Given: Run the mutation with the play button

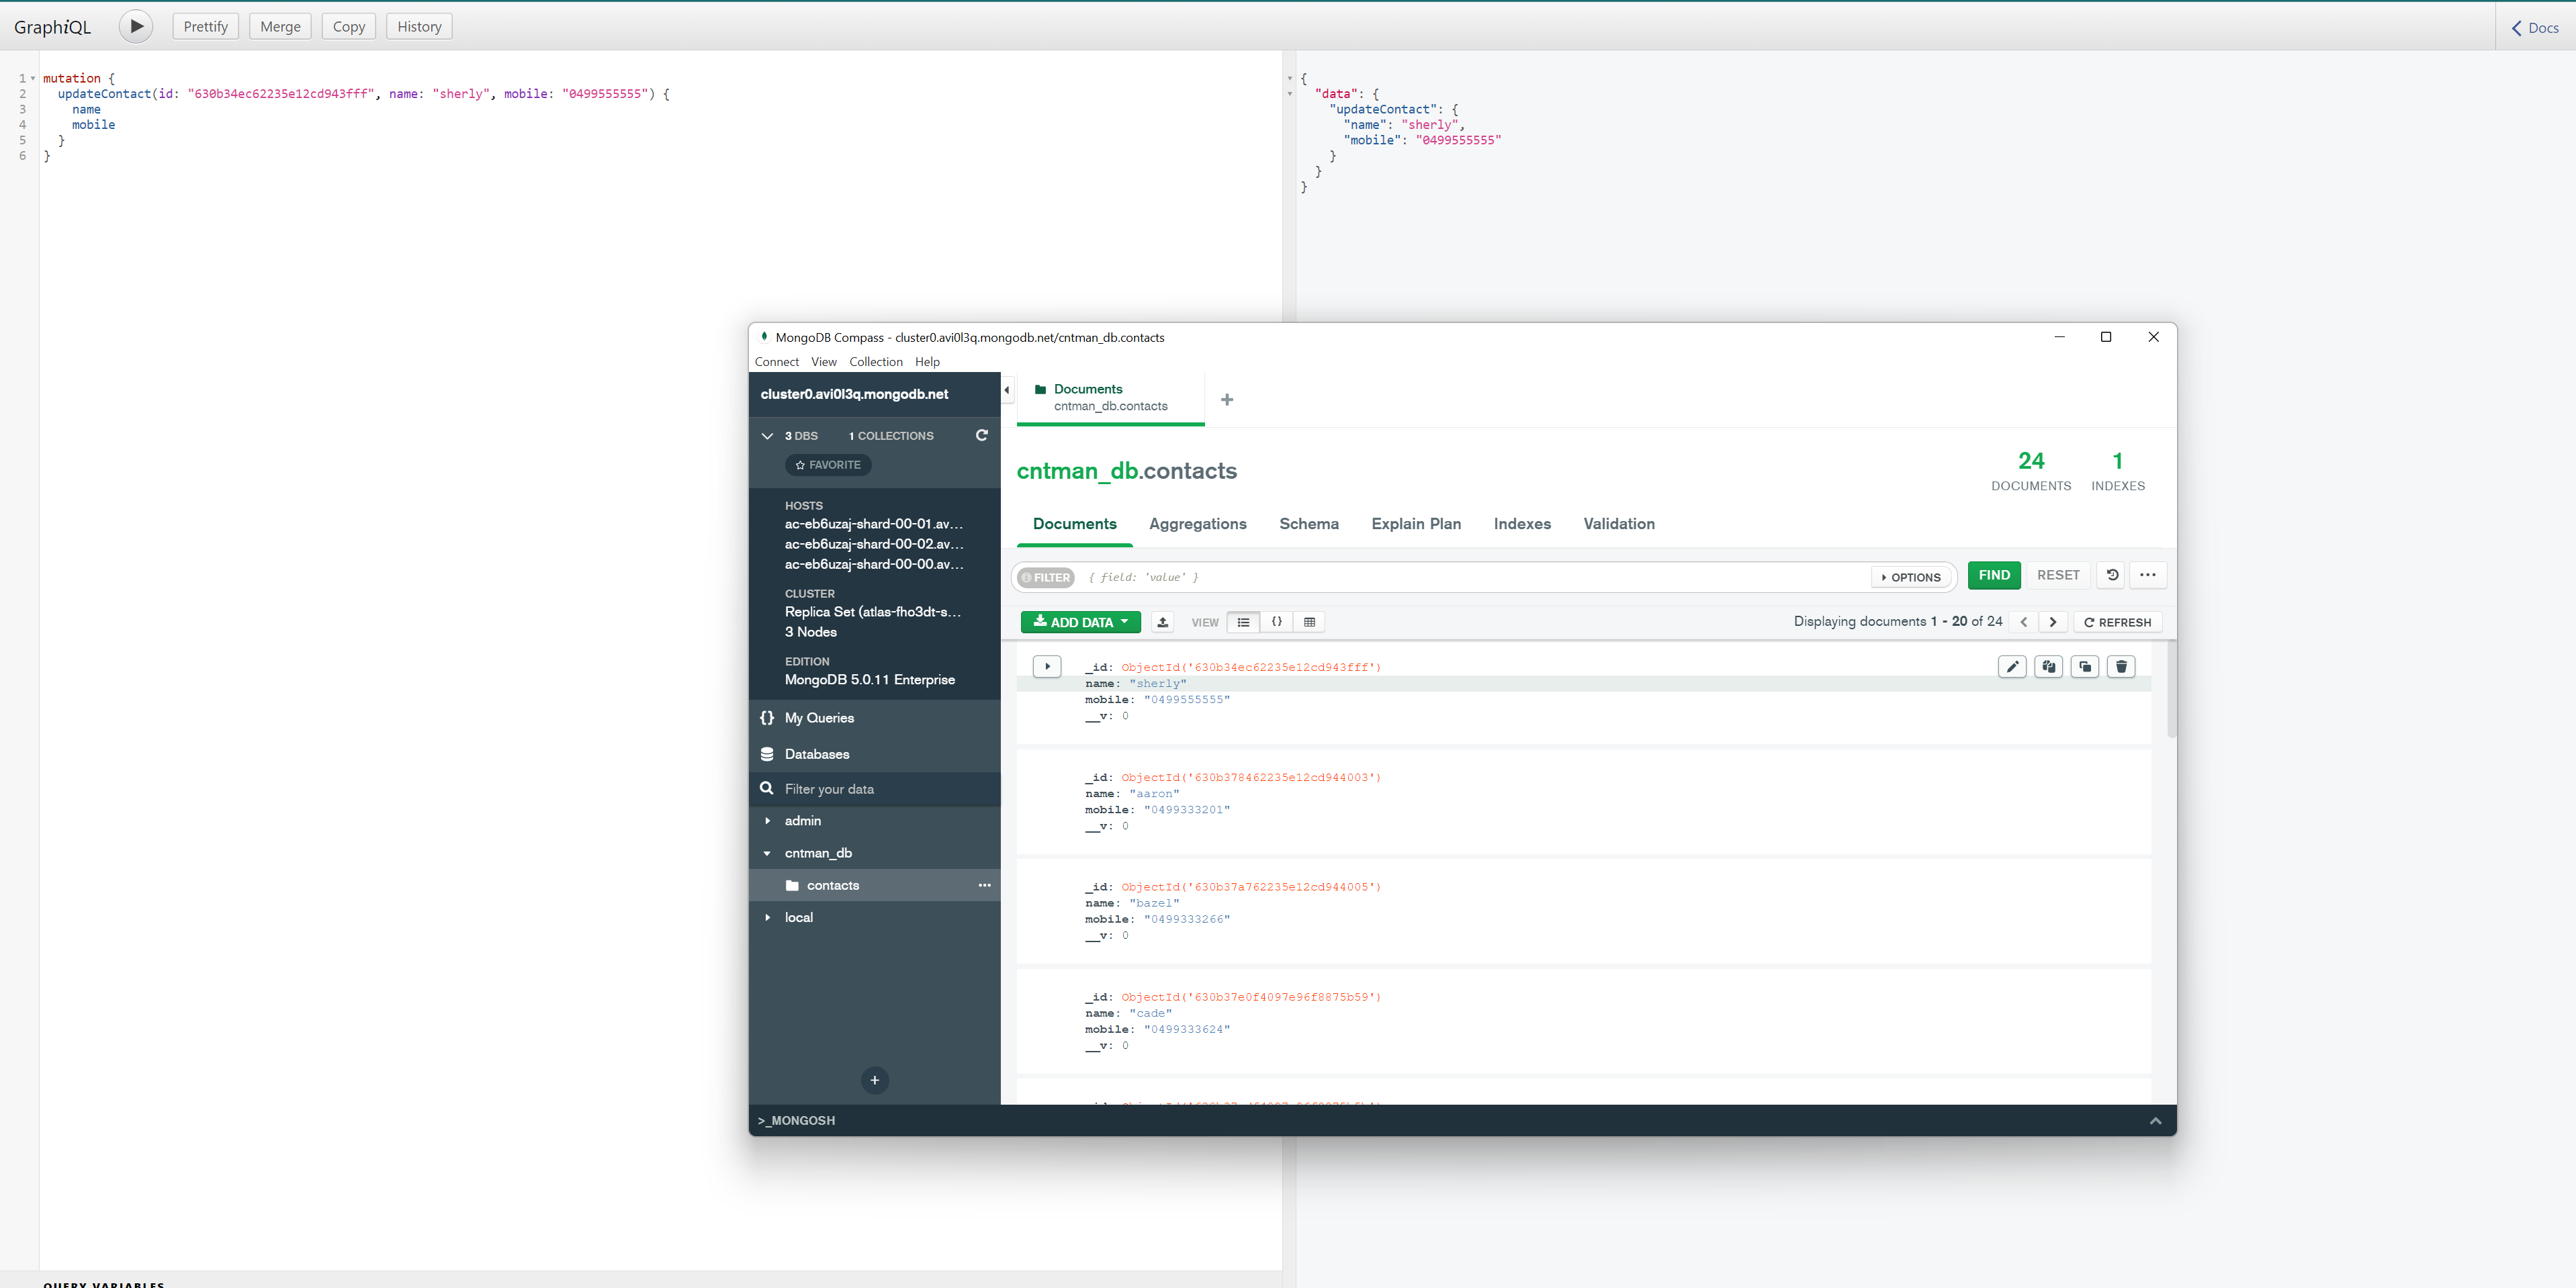Looking at the screenshot, I should (135, 26).
